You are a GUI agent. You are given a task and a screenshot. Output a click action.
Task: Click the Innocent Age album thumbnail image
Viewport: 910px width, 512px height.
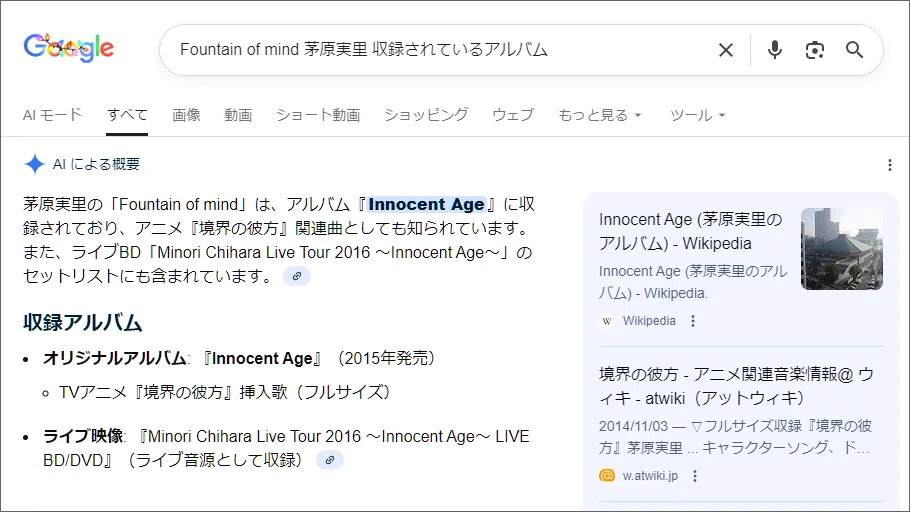point(842,249)
